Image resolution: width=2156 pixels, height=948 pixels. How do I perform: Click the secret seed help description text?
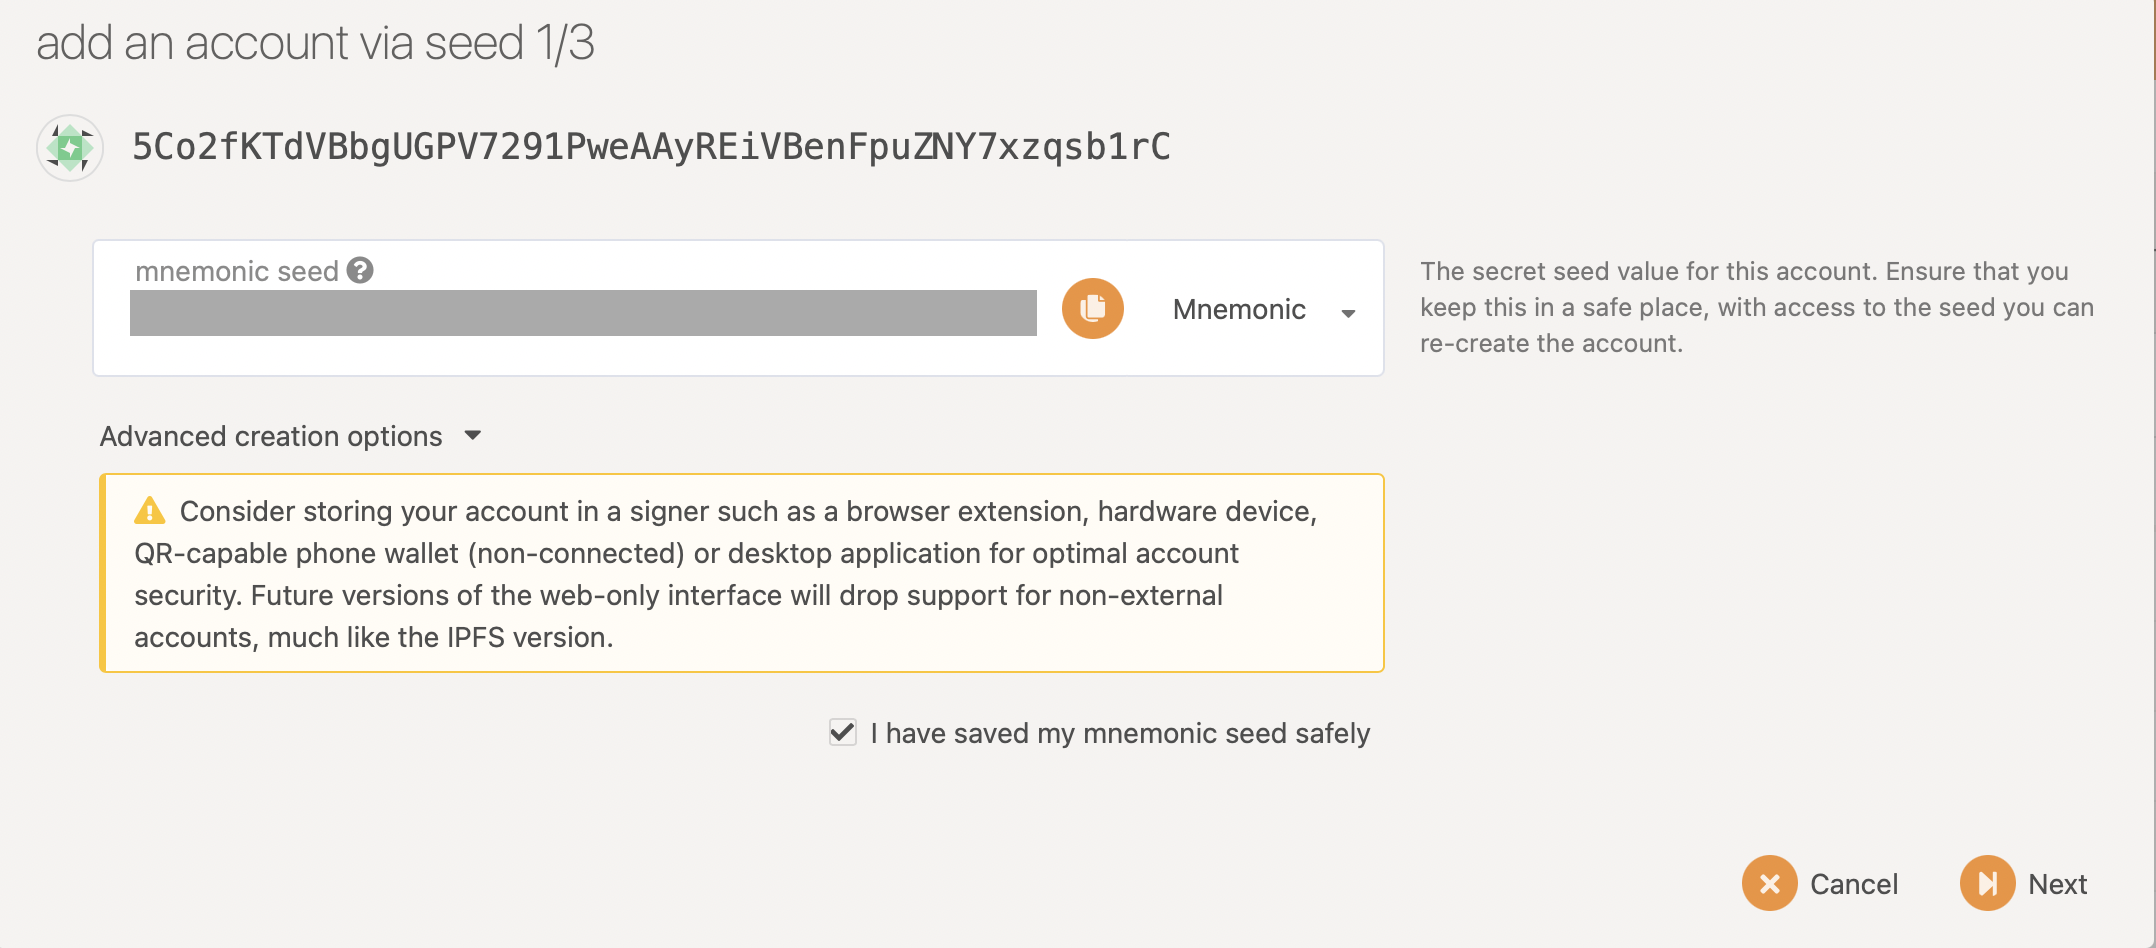click(1756, 307)
